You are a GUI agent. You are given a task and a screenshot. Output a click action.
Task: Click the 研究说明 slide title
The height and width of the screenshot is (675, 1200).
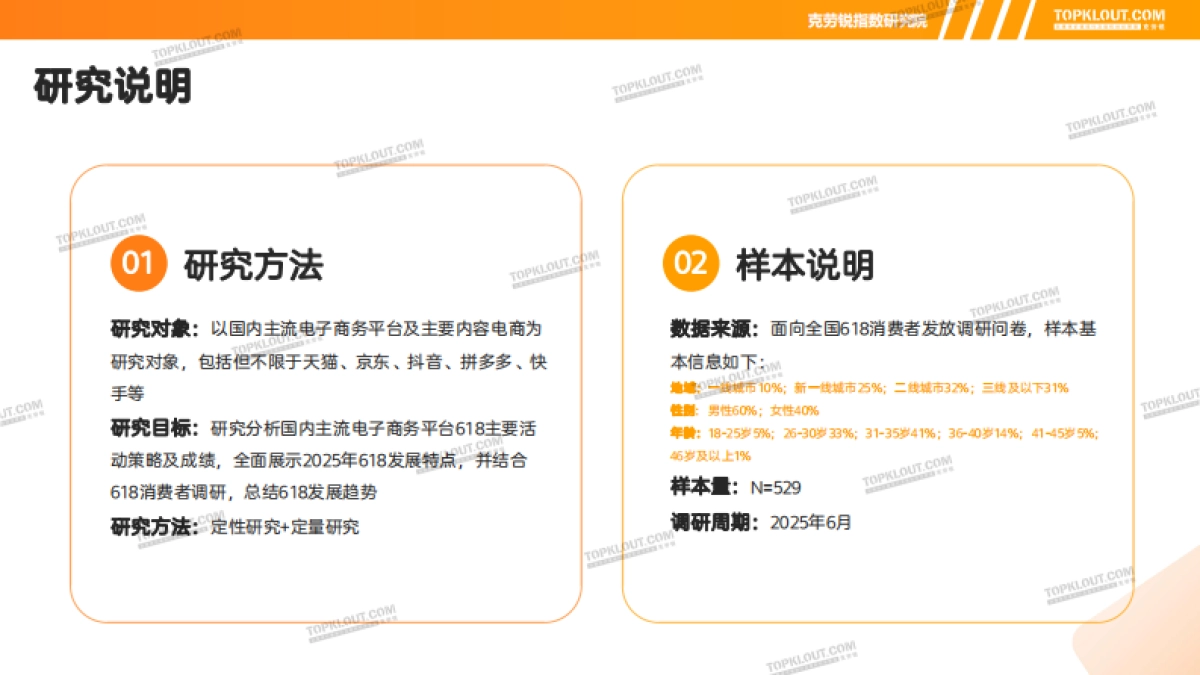pyautogui.click(x=113, y=86)
